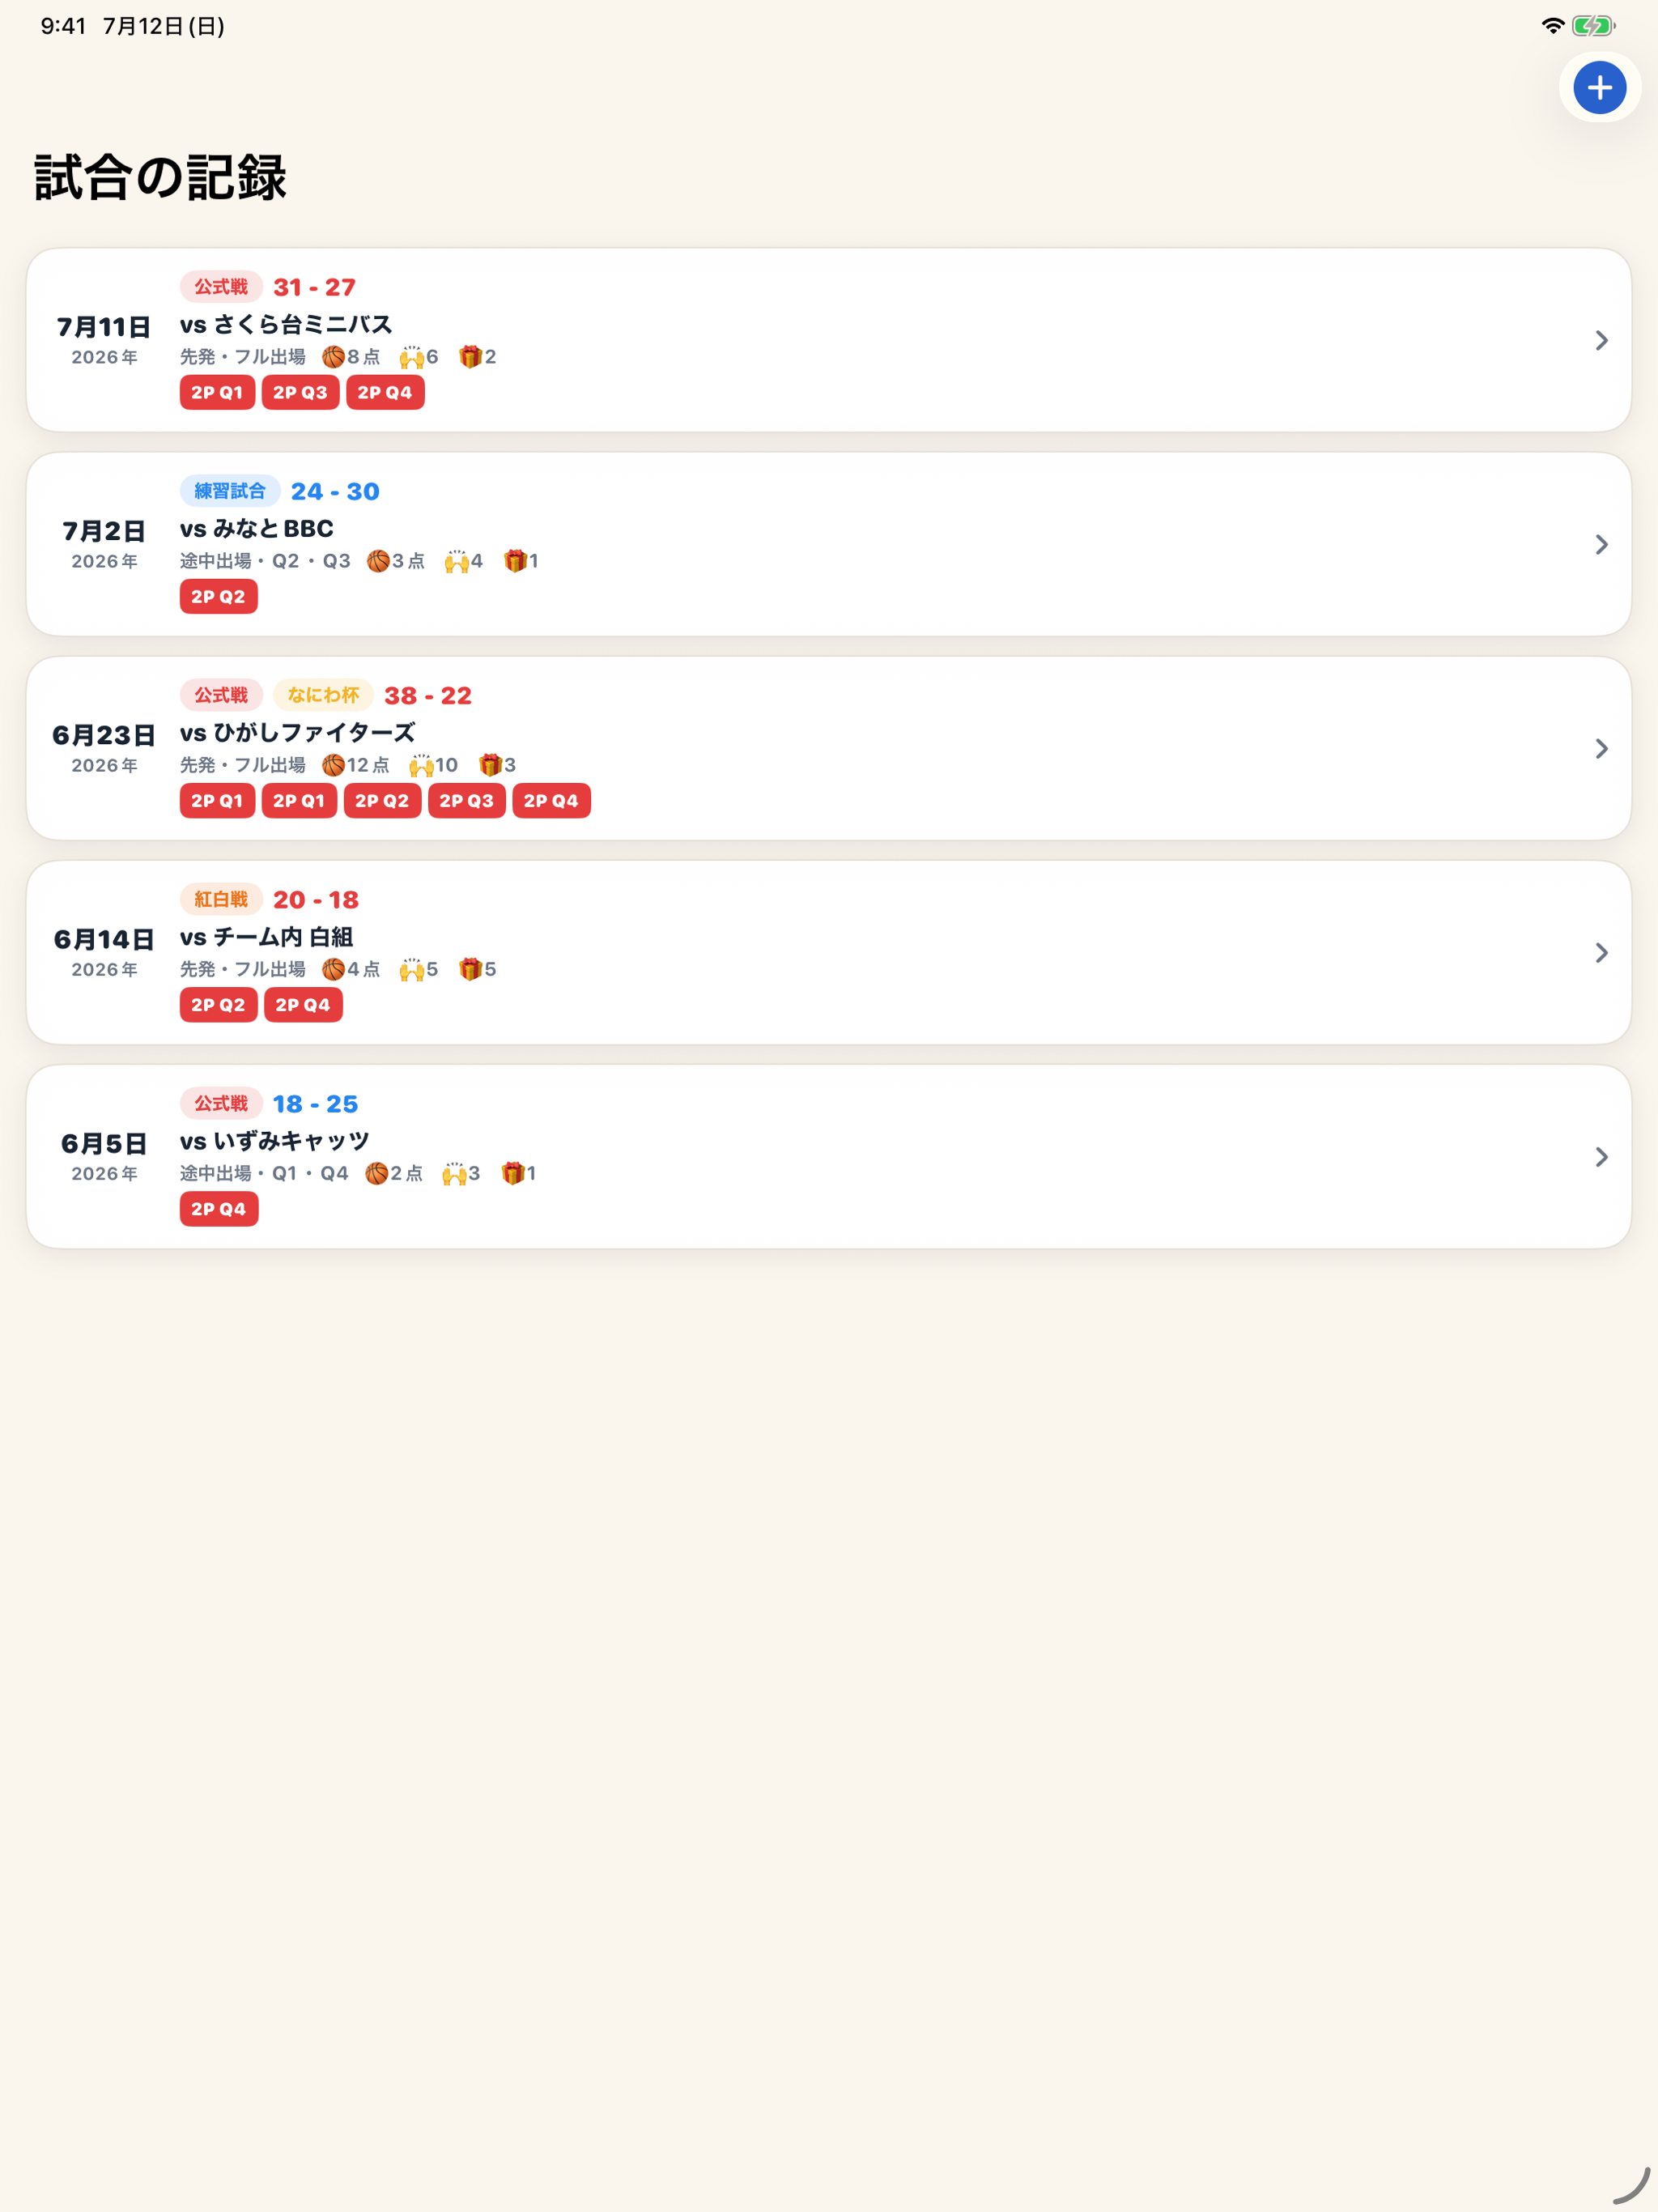Click the Wi-Fi status icon
The width and height of the screenshot is (1658, 2212).
[1552, 26]
